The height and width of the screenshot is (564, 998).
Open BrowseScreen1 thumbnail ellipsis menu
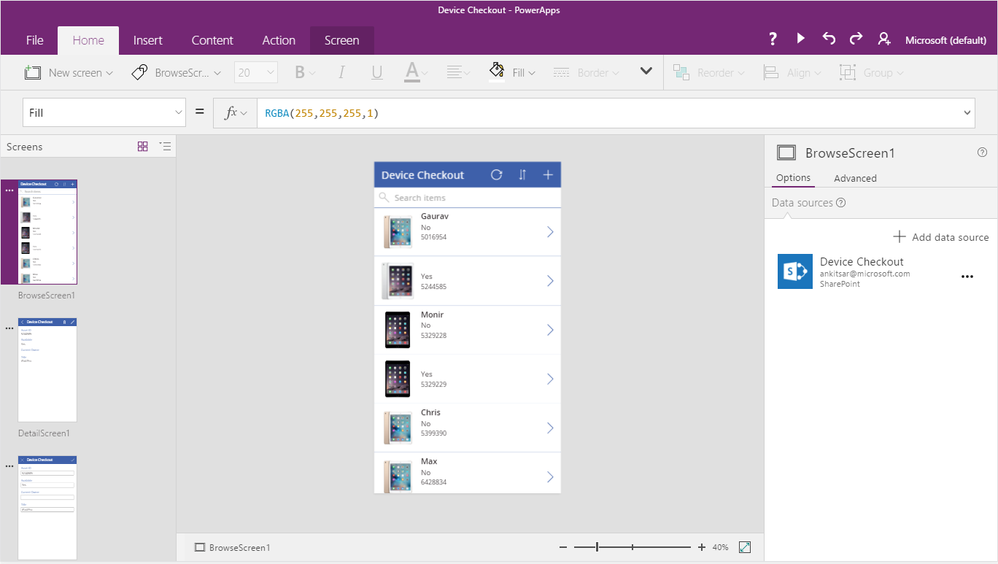(x=10, y=190)
